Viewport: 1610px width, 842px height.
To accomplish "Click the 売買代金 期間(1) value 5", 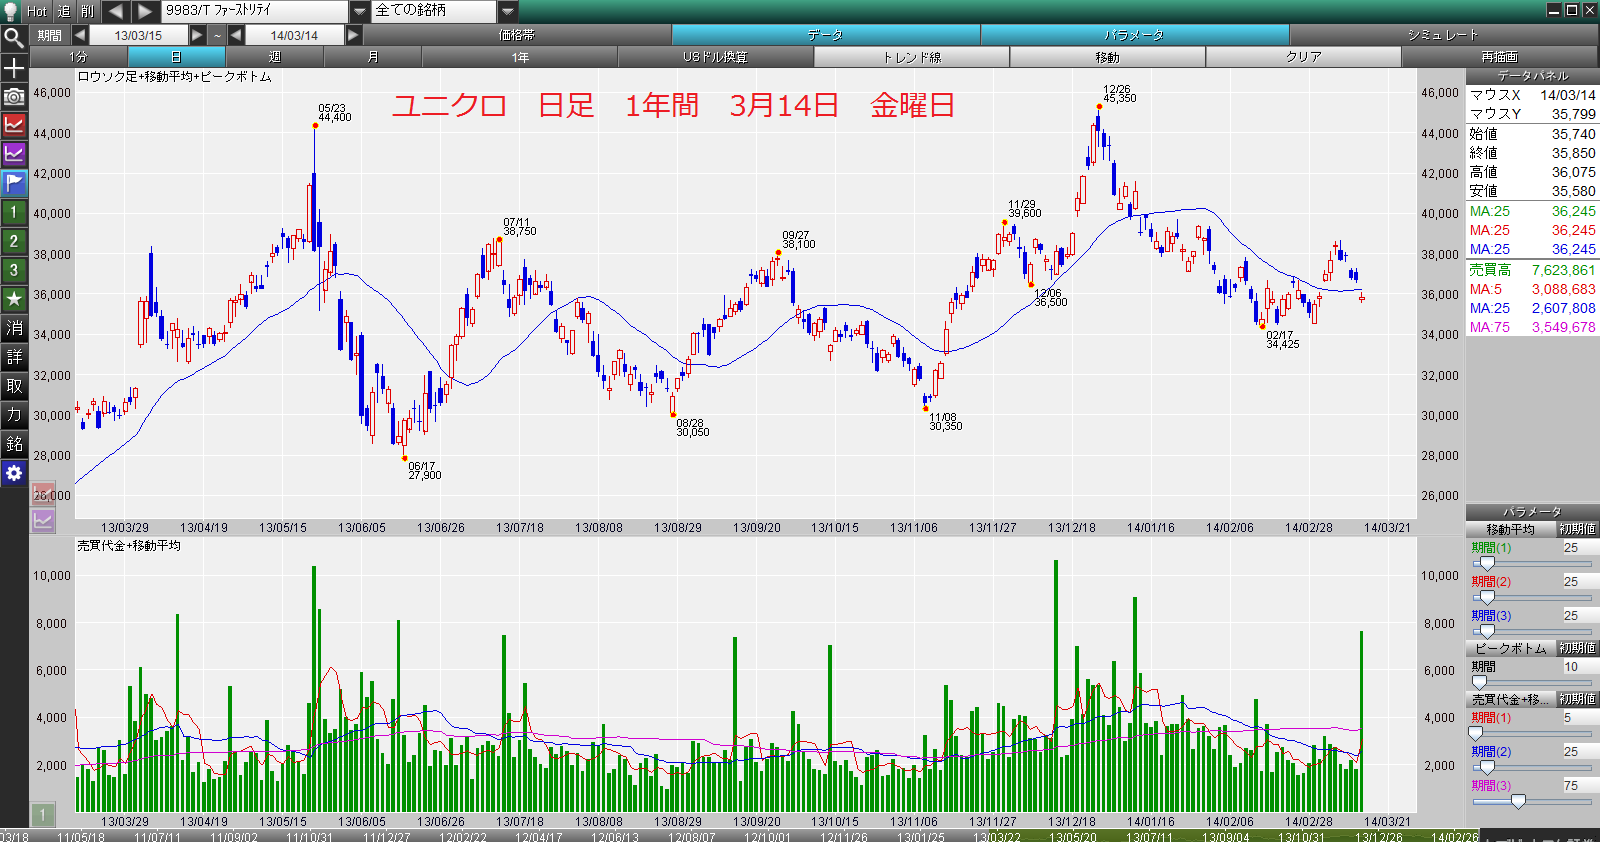I will [x=1580, y=718].
